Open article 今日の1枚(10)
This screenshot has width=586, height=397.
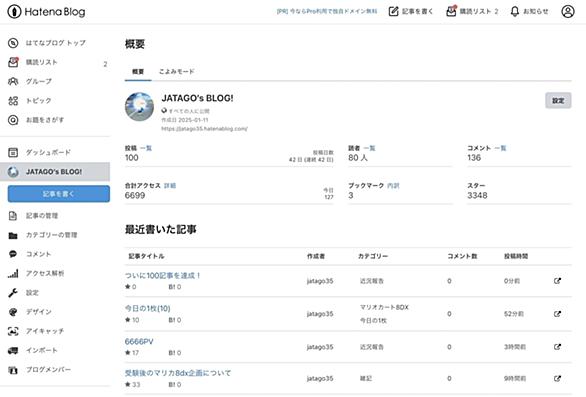(148, 308)
